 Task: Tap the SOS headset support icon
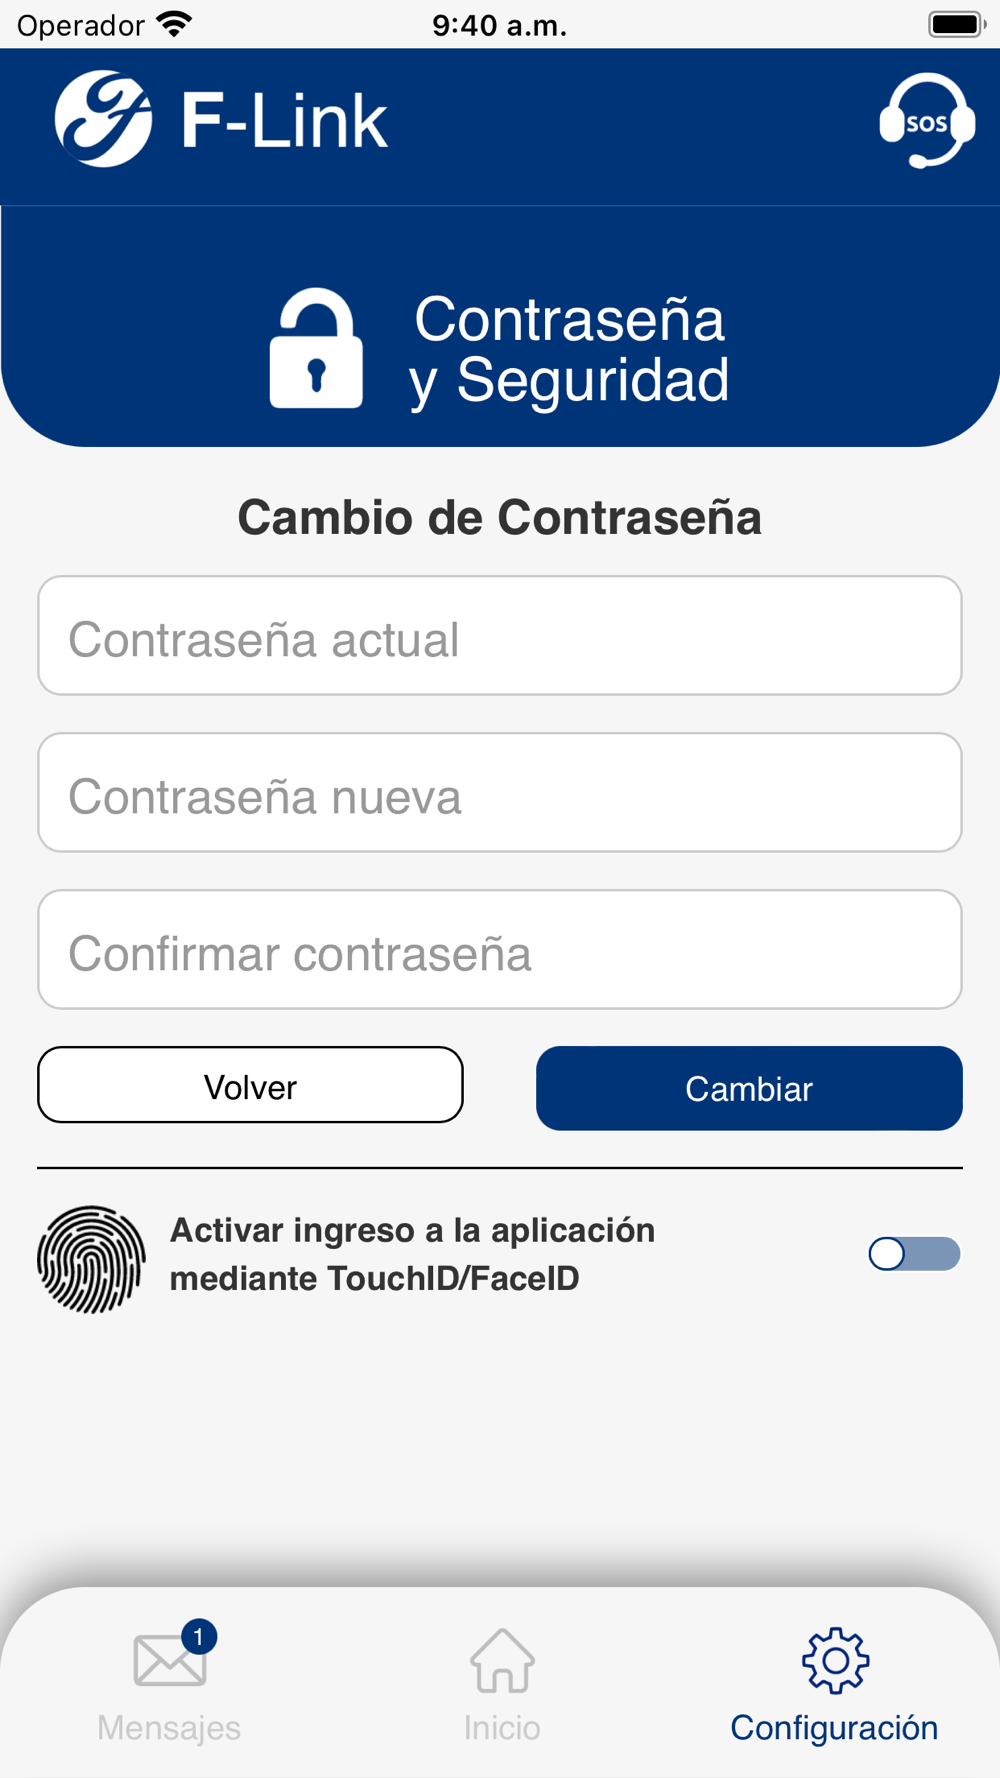[x=926, y=121]
